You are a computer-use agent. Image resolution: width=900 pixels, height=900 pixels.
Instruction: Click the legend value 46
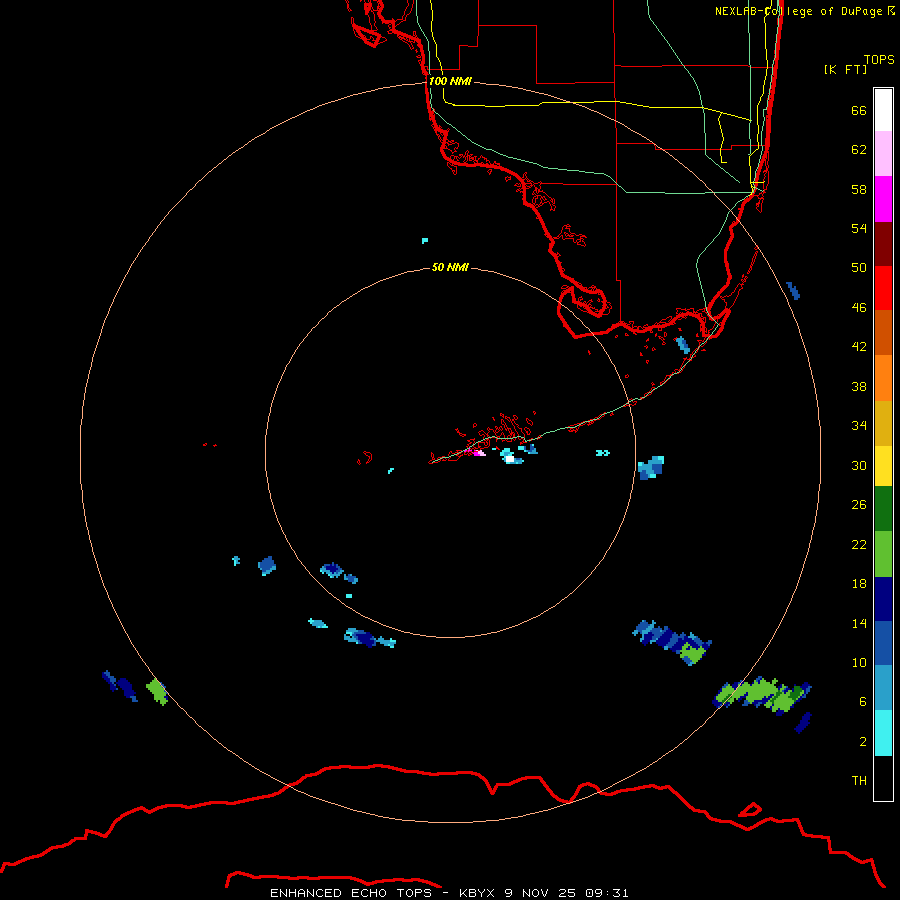[859, 308]
